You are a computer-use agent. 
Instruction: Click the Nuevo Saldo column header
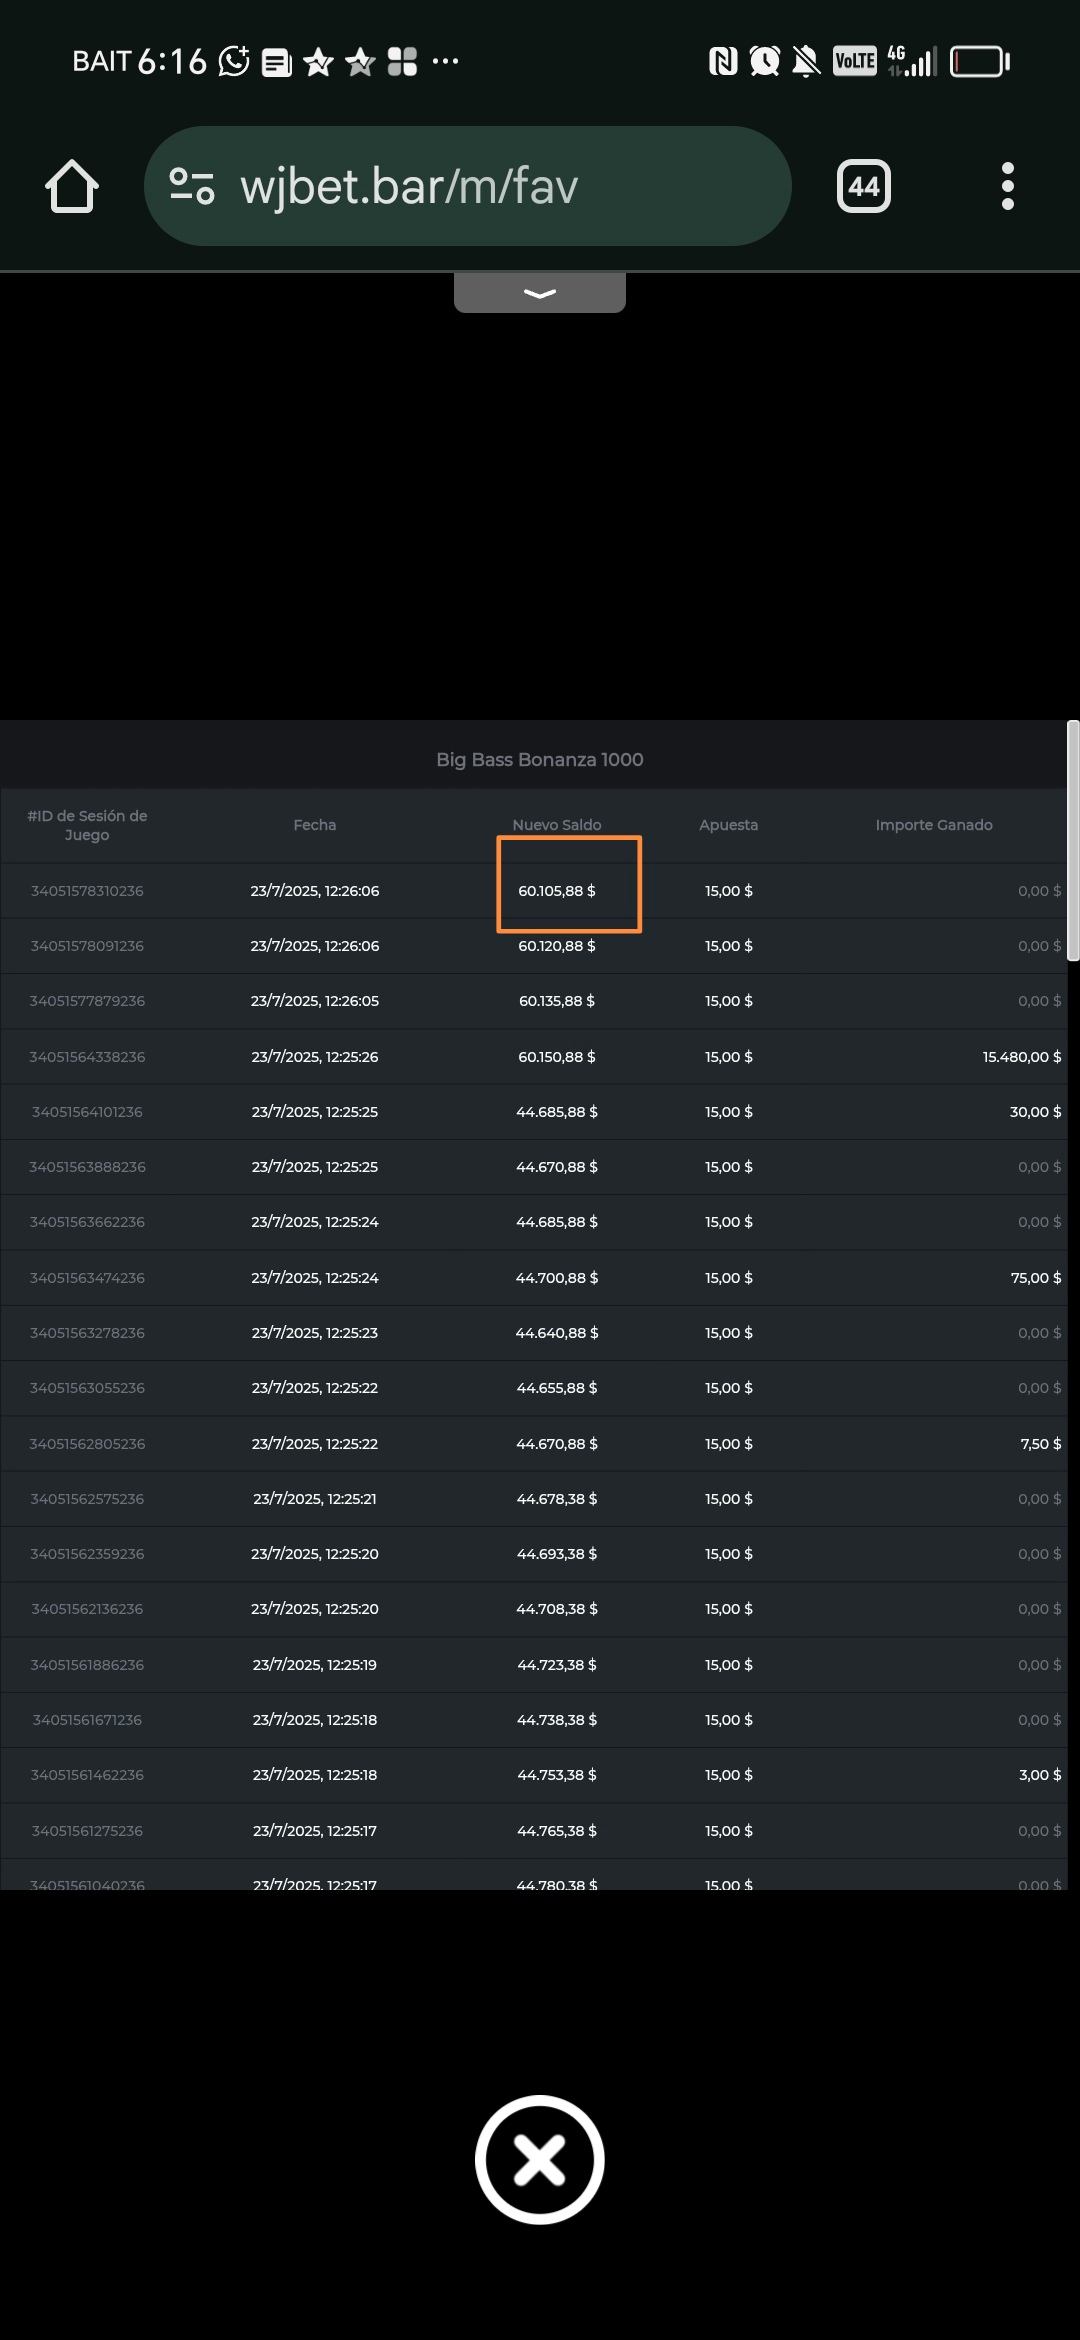pyautogui.click(x=557, y=825)
